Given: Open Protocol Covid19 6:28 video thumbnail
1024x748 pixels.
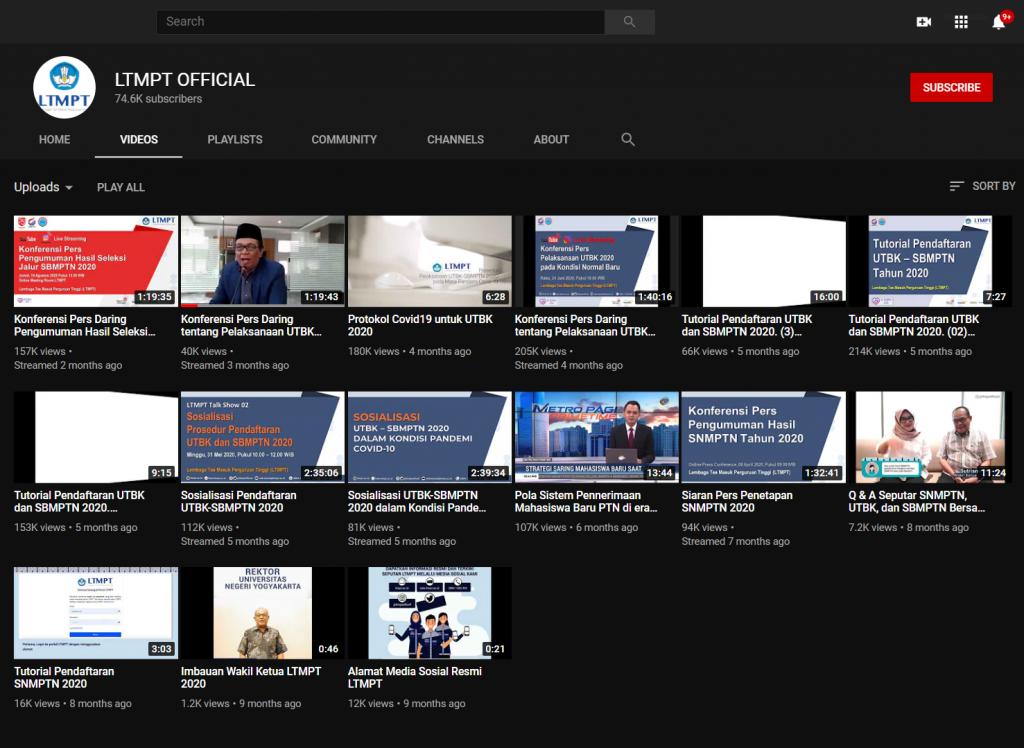Looking at the screenshot, I should tap(430, 261).
